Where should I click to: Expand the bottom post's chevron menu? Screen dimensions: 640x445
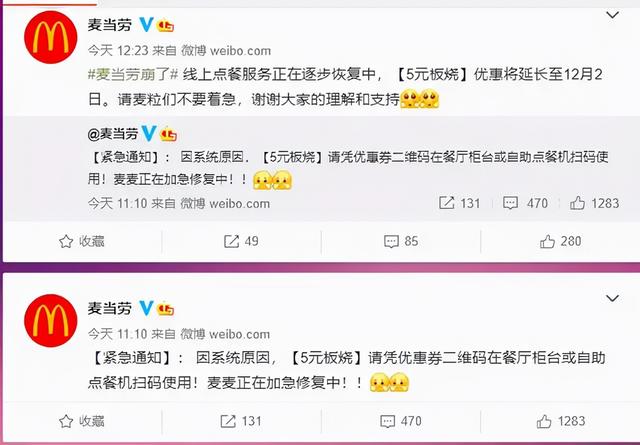click(x=612, y=298)
